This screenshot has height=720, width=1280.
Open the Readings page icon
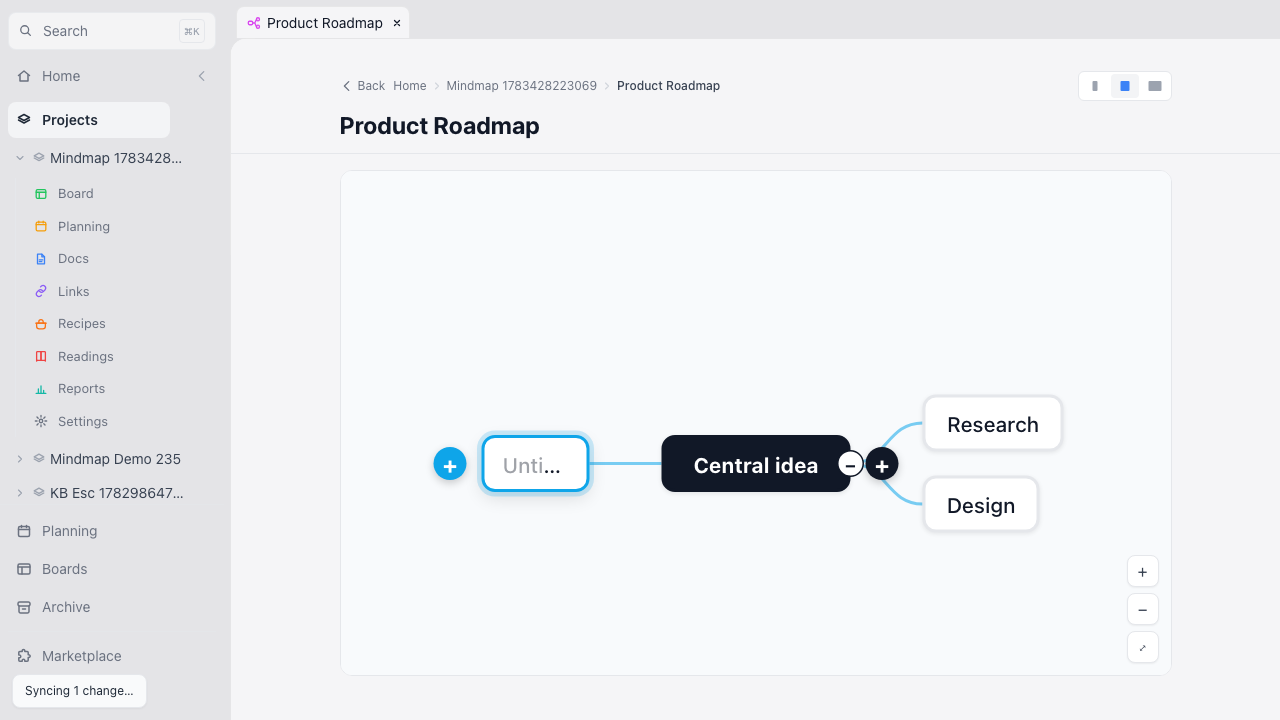[x=41, y=357]
